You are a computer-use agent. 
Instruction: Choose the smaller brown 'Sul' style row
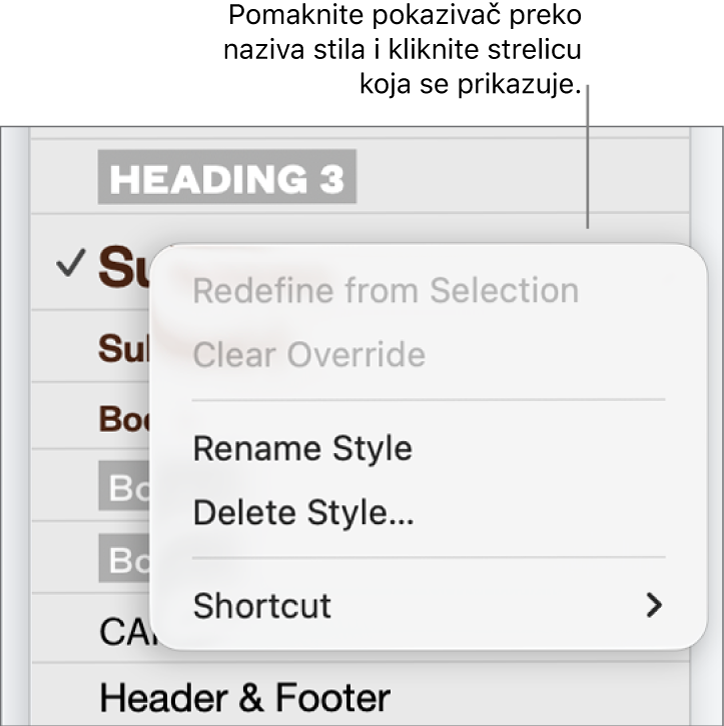122,350
